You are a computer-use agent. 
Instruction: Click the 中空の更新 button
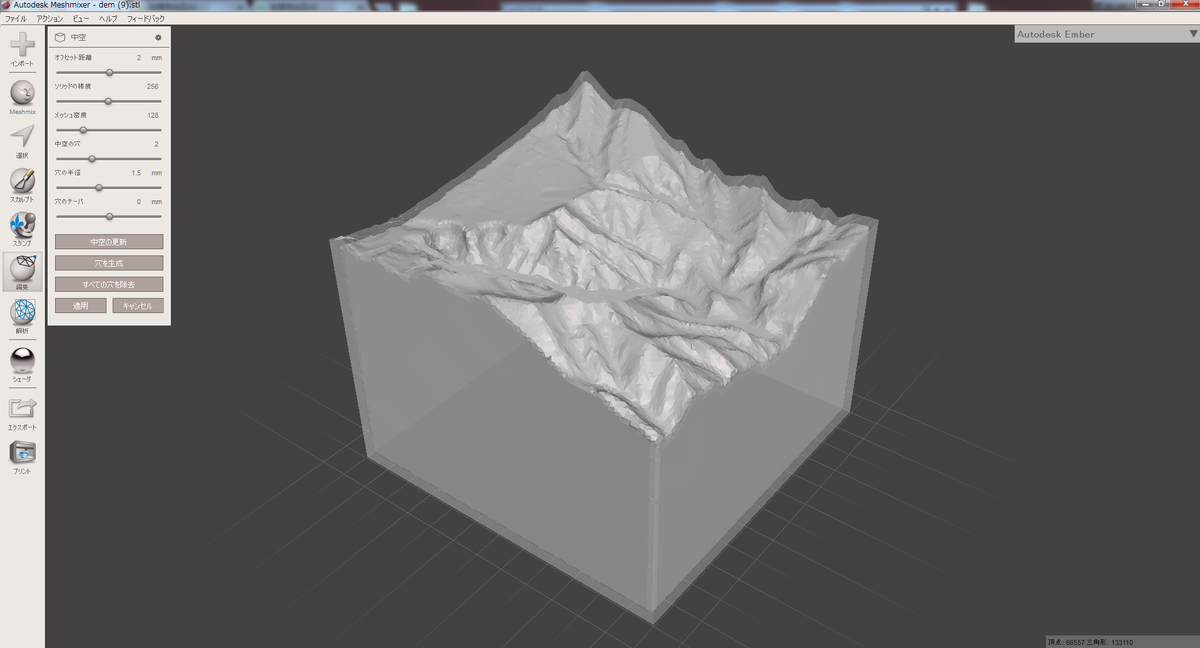109,242
